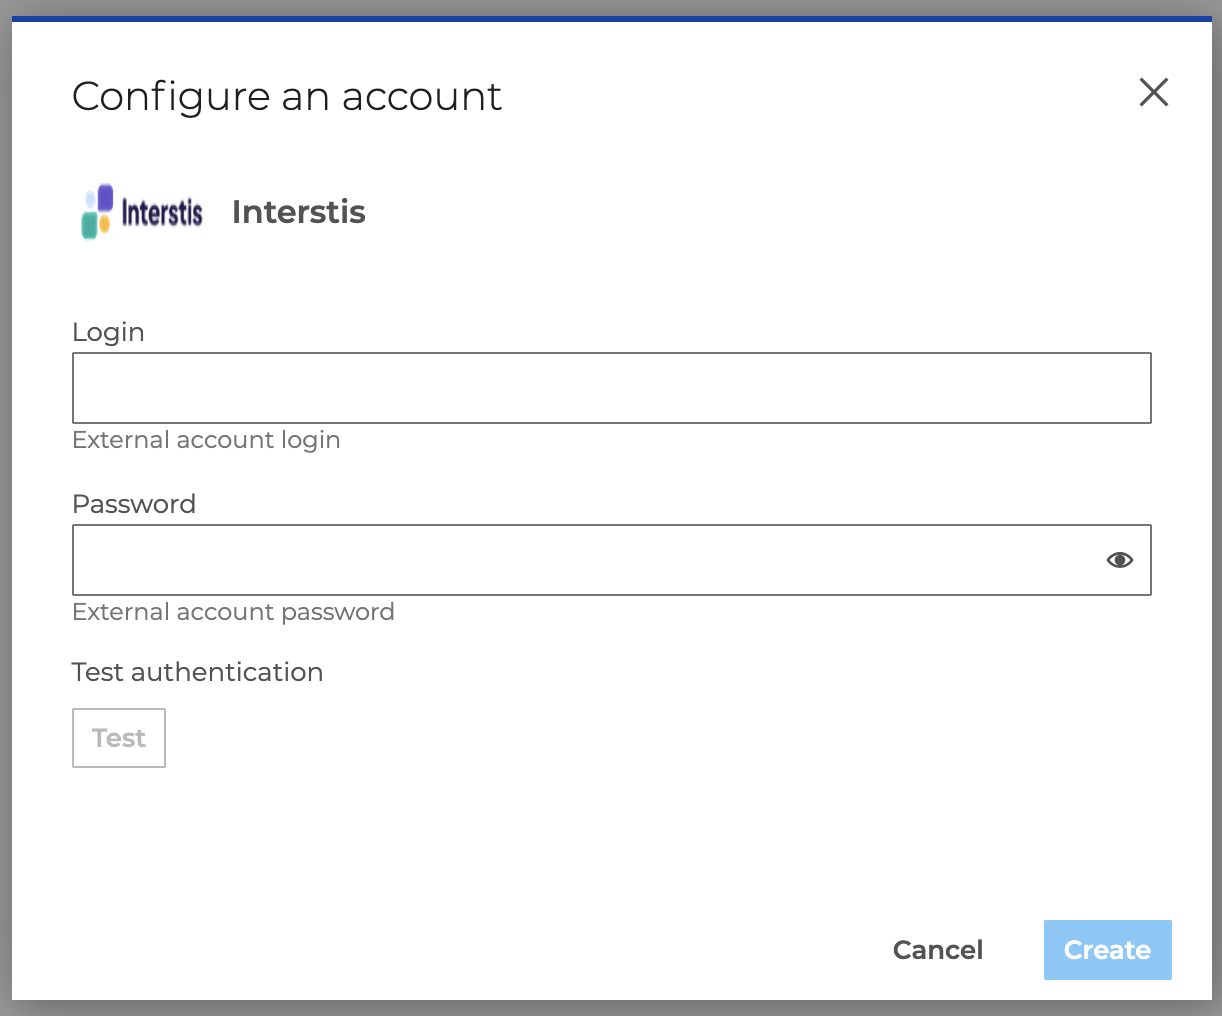Click the Login field label
The height and width of the screenshot is (1016, 1222).
tap(108, 332)
